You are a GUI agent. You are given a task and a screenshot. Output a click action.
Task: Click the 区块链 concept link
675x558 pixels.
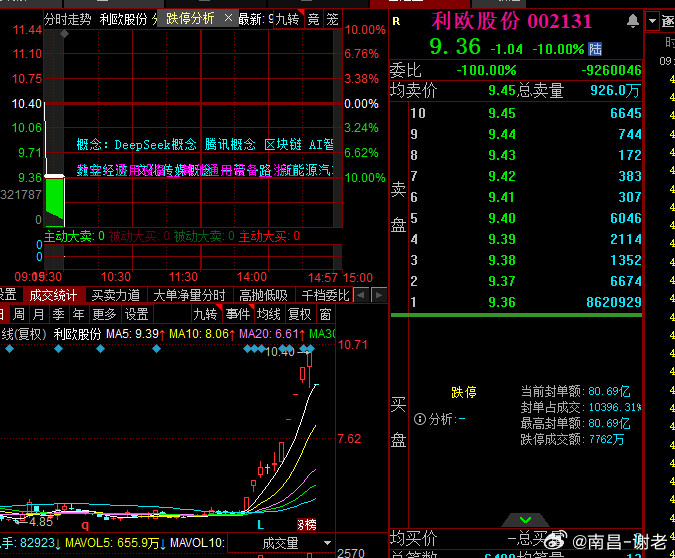pyautogui.click(x=282, y=144)
